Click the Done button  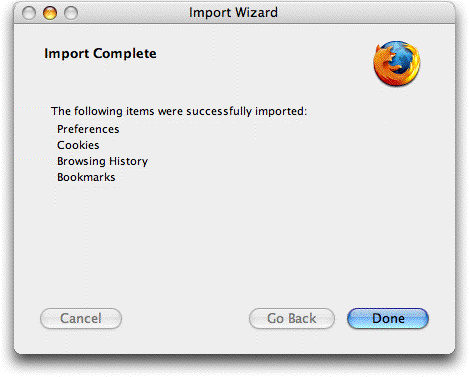coord(388,318)
